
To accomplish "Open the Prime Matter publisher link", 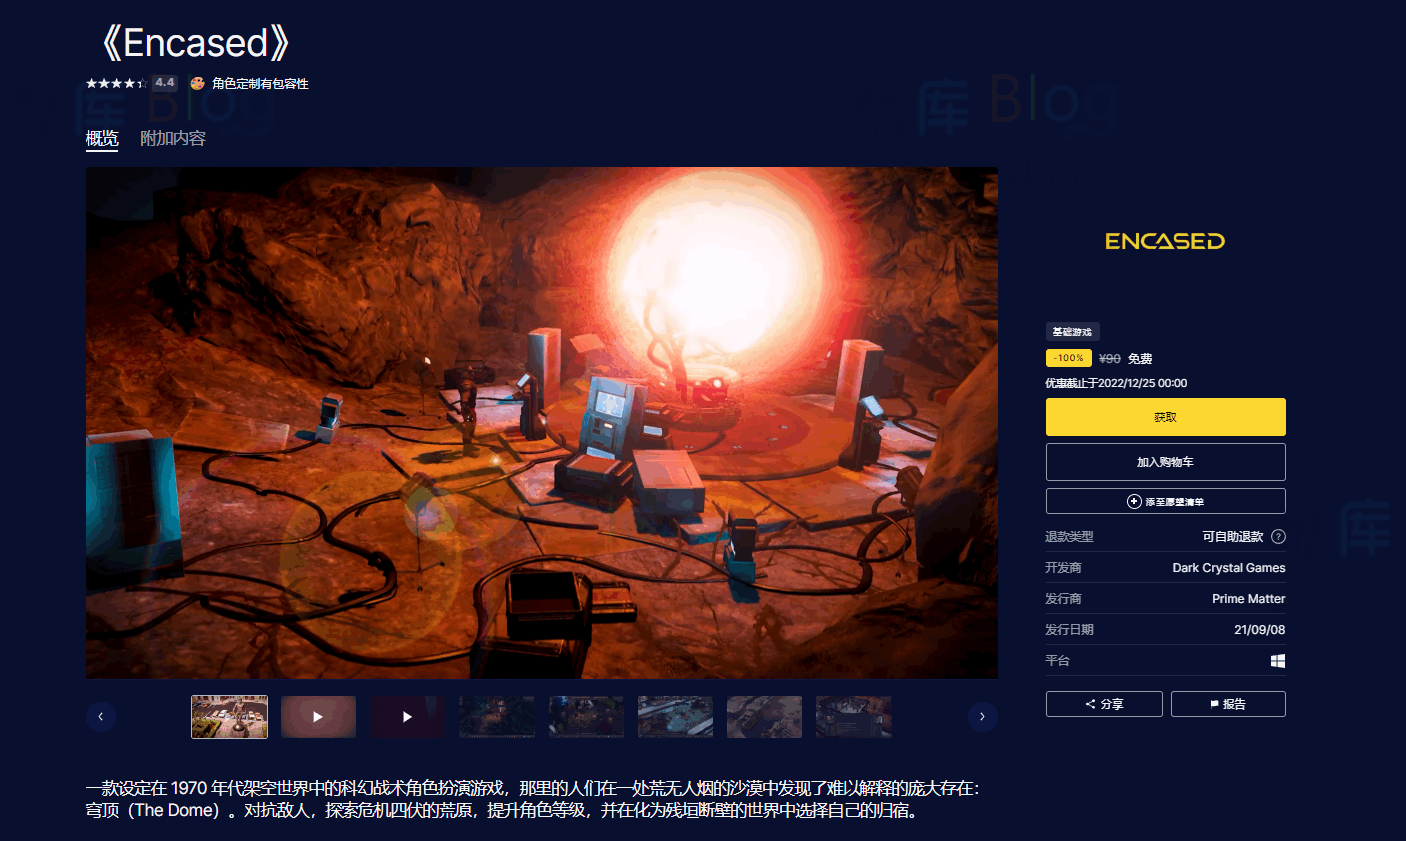I will [1248, 599].
